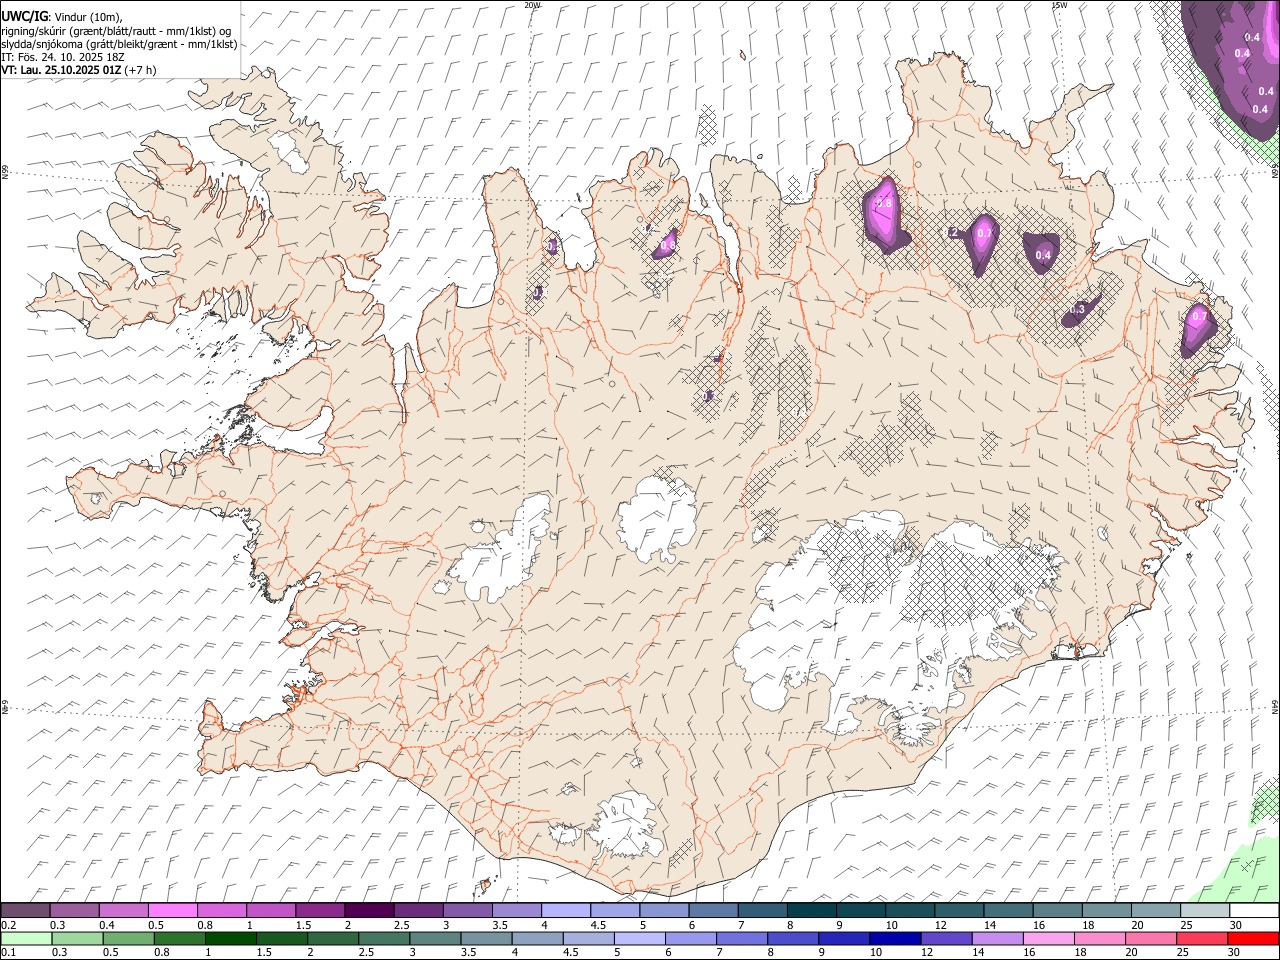Click the rain legend swatch starting at 3
Viewport: 1280px width, 960px height.
[435, 938]
